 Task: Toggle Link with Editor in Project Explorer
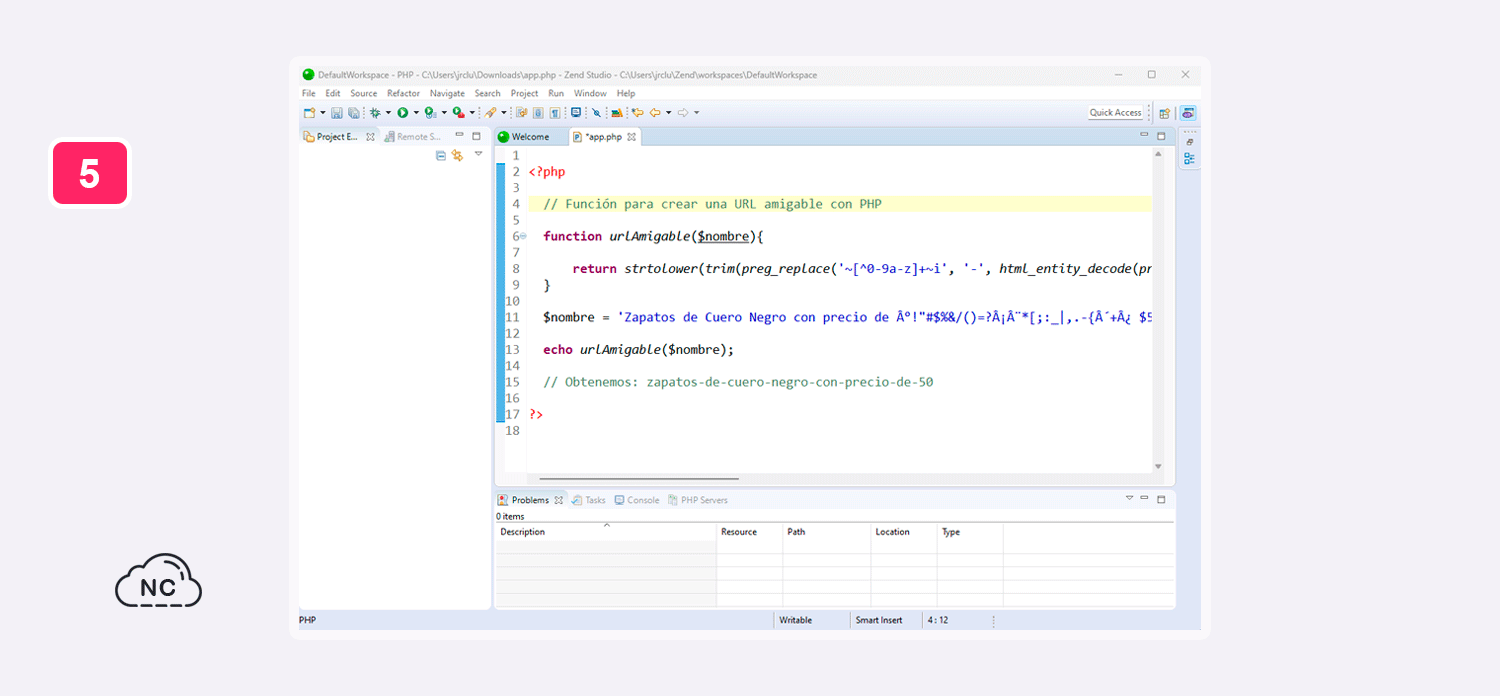tap(457, 155)
